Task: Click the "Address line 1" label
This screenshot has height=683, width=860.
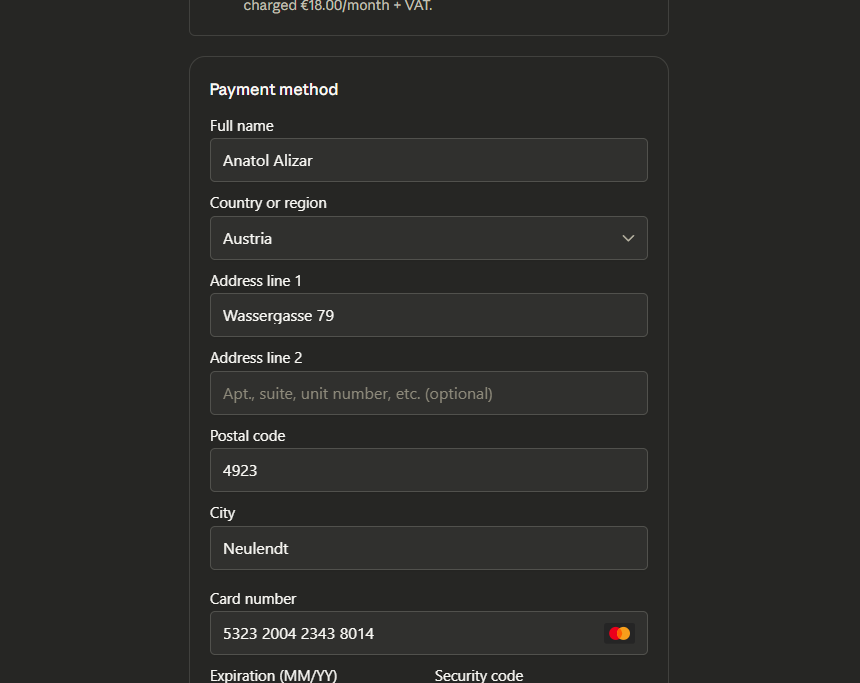Action: (x=256, y=281)
